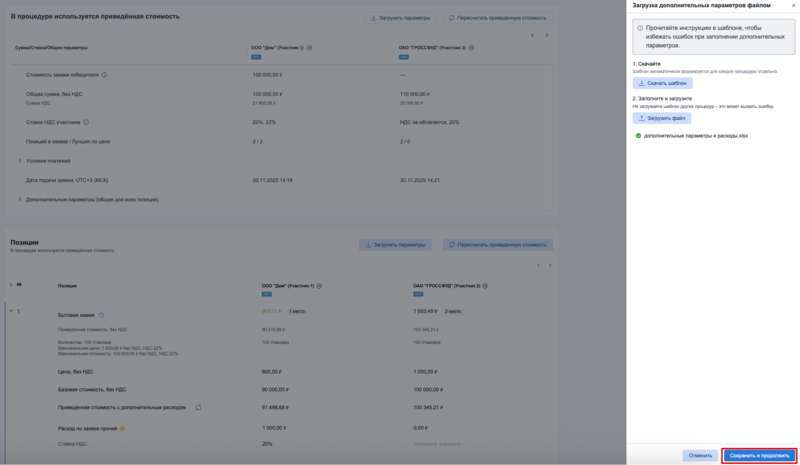Close the file upload side panel
Viewport: 800px width, 465px height.
coord(794,6)
